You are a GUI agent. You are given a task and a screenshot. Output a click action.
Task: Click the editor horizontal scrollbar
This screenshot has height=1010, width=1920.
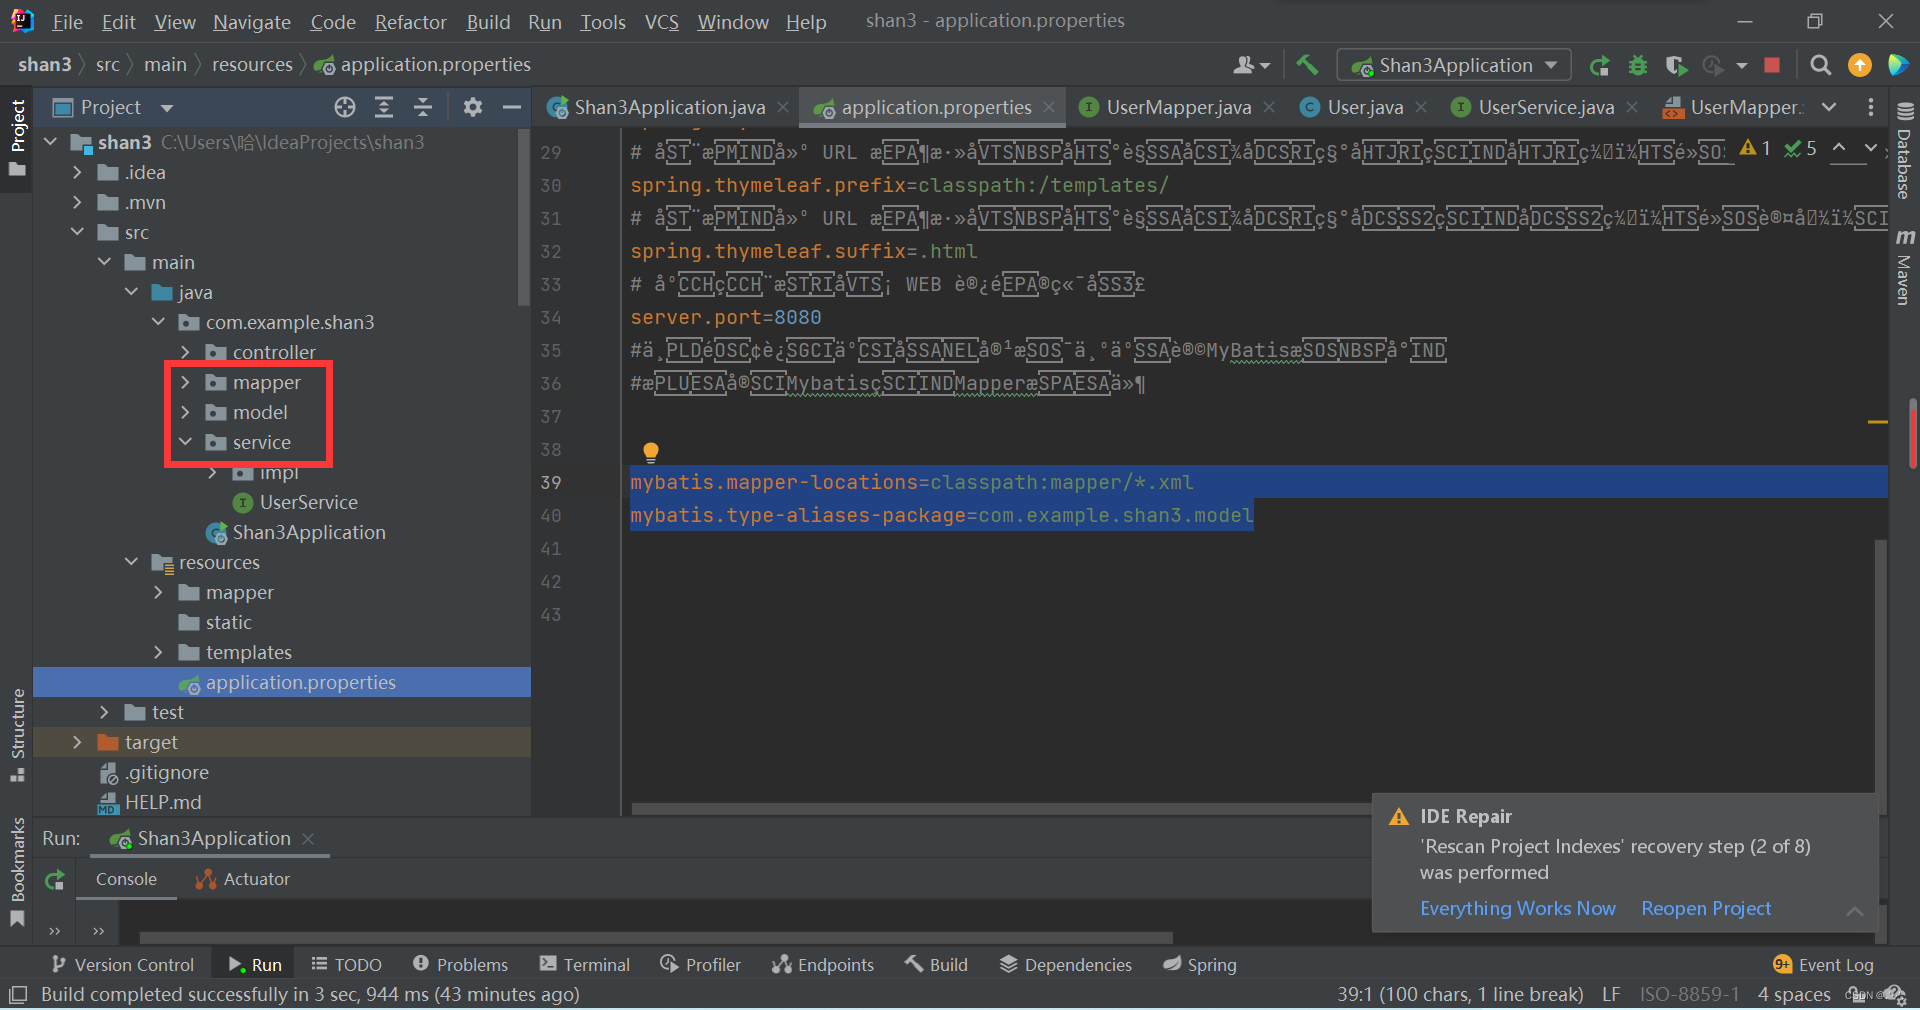[x=1000, y=809]
